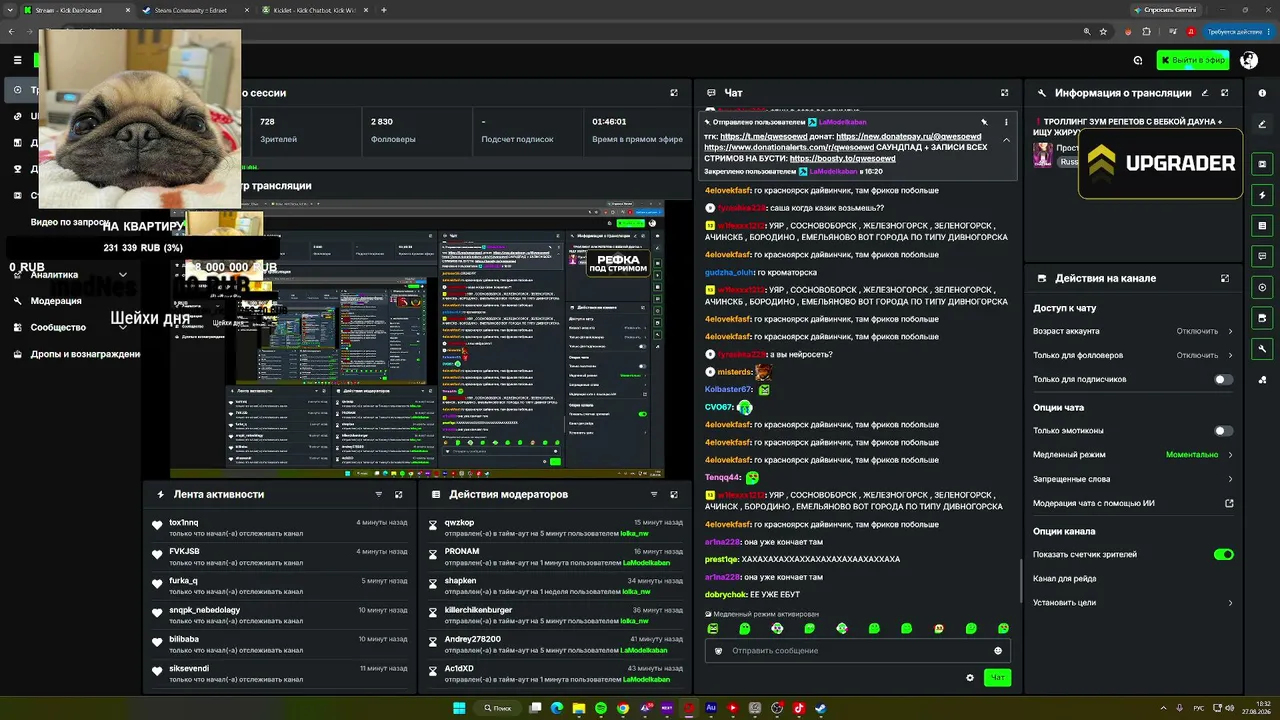Viewport: 1280px width, 720px height.
Task: Click the stream preview thumbnail
Action: pos(417,340)
